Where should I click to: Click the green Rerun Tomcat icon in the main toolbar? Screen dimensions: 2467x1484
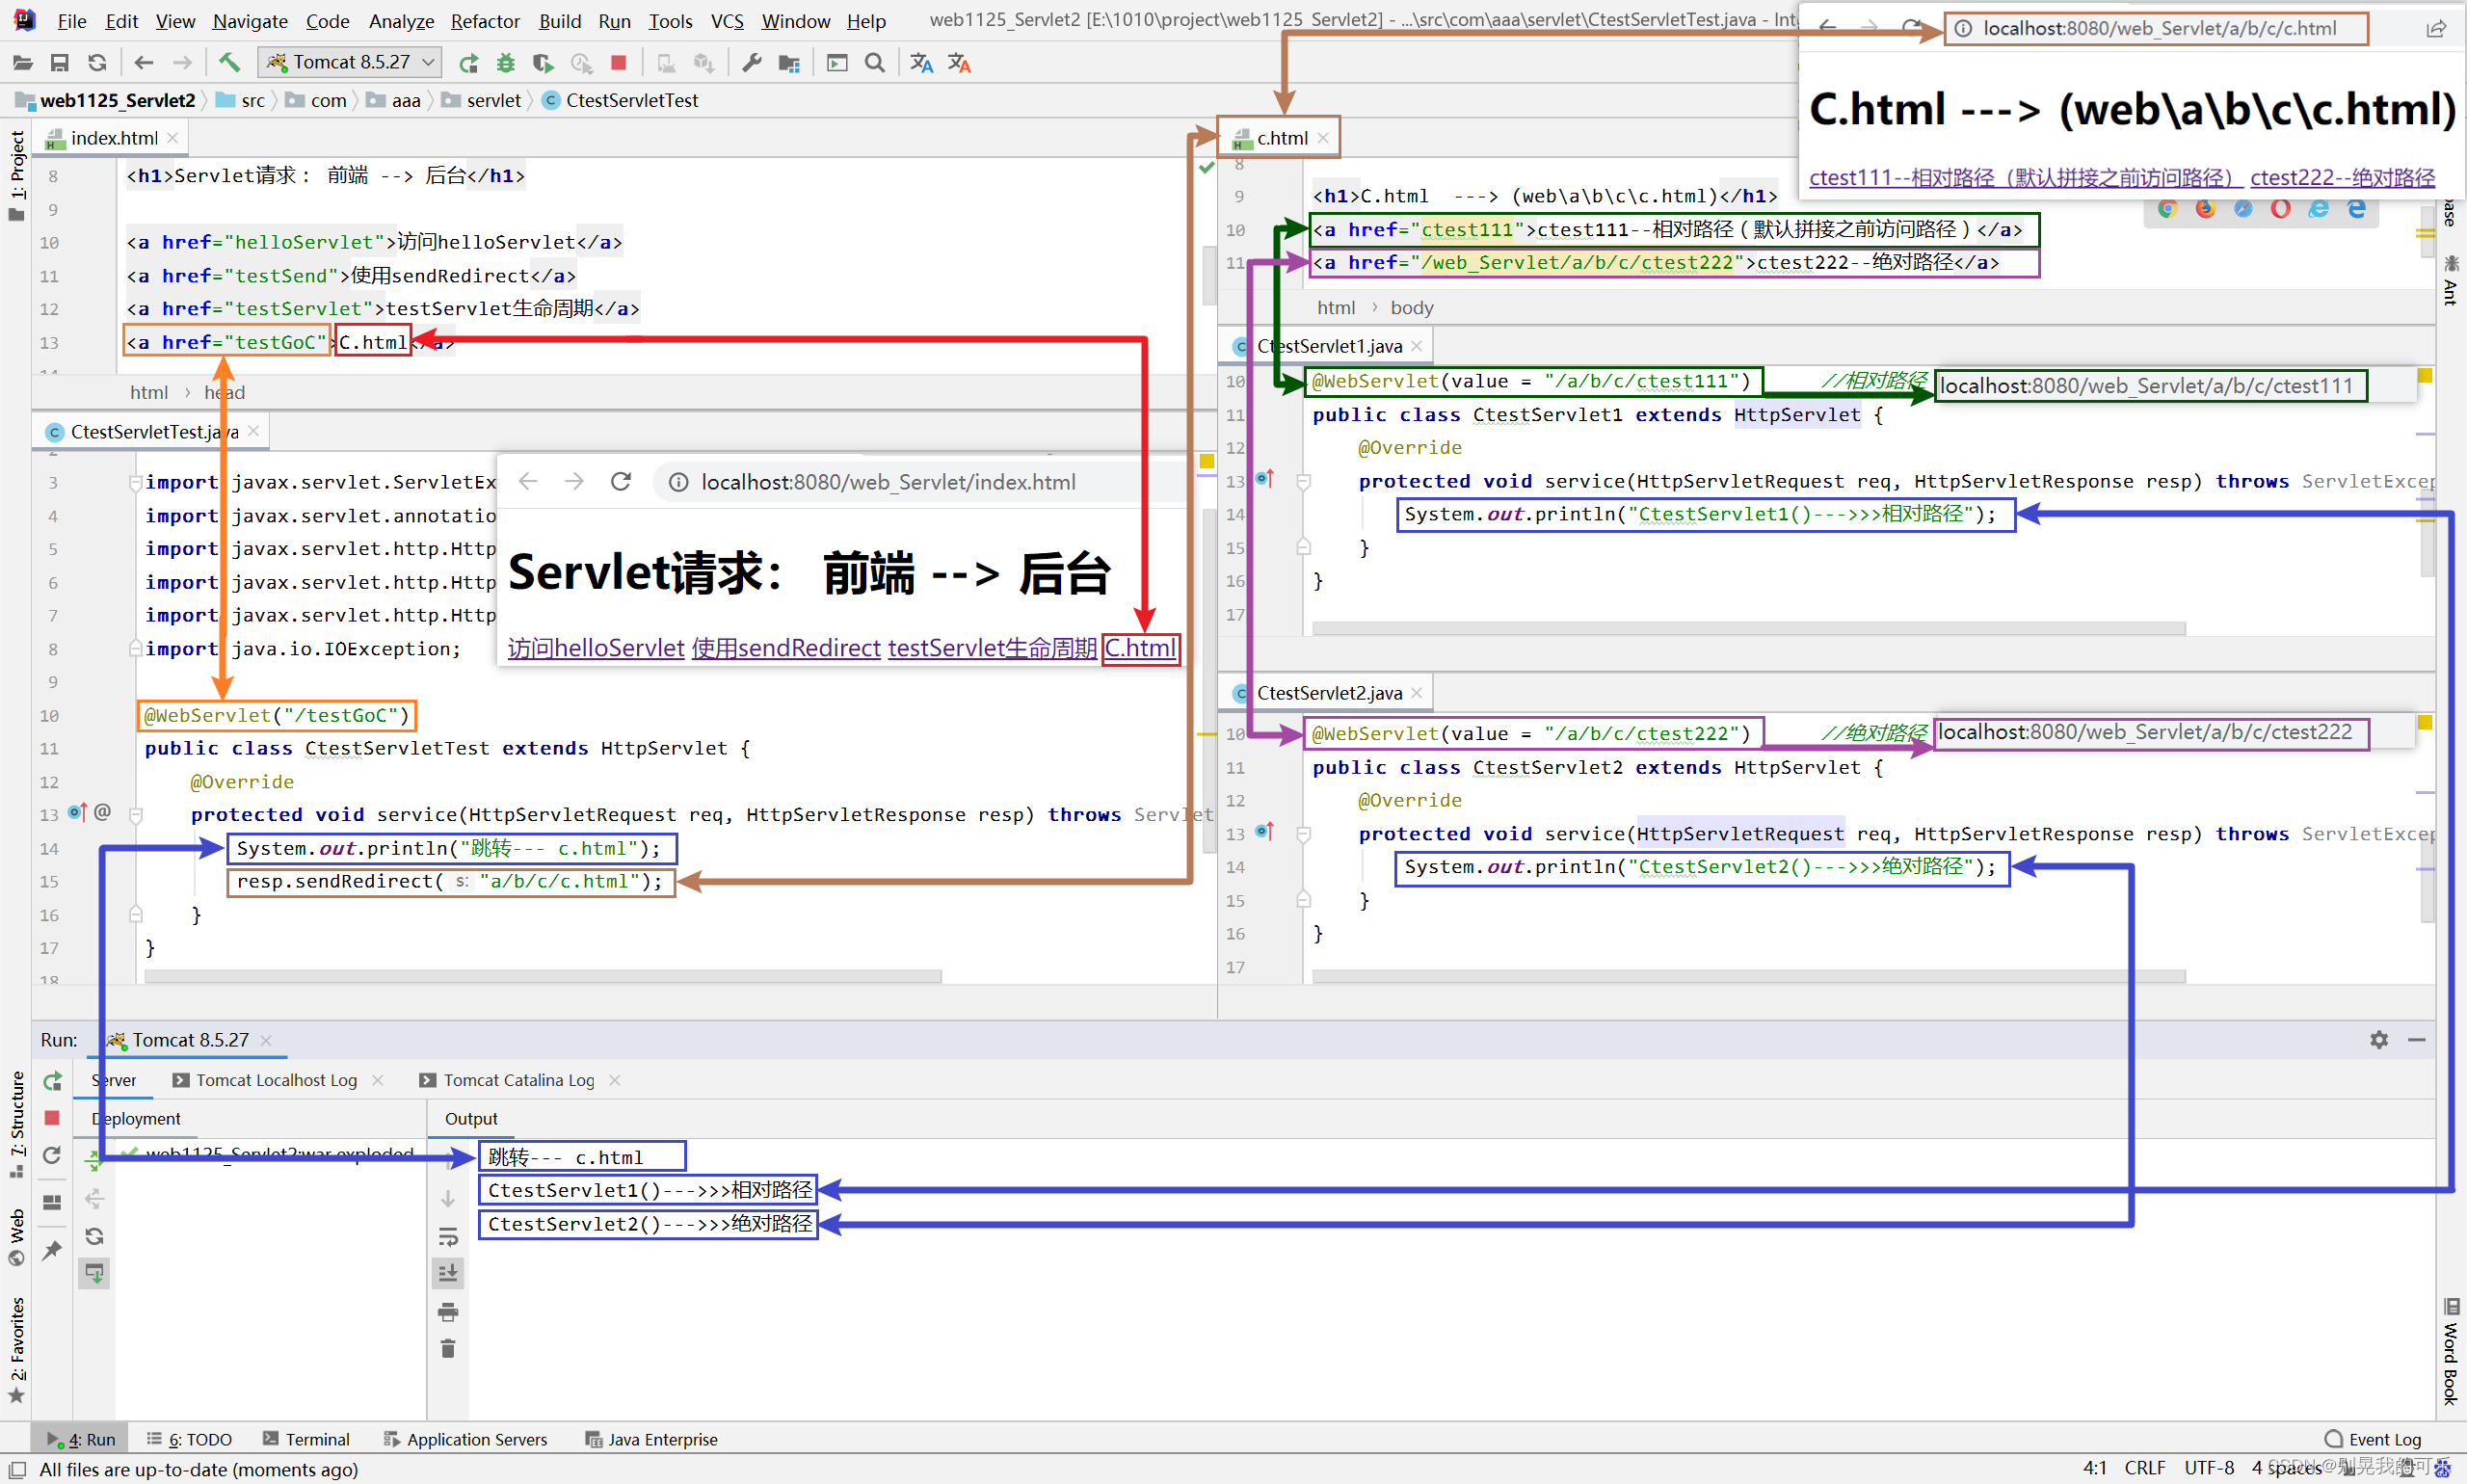coord(468,63)
